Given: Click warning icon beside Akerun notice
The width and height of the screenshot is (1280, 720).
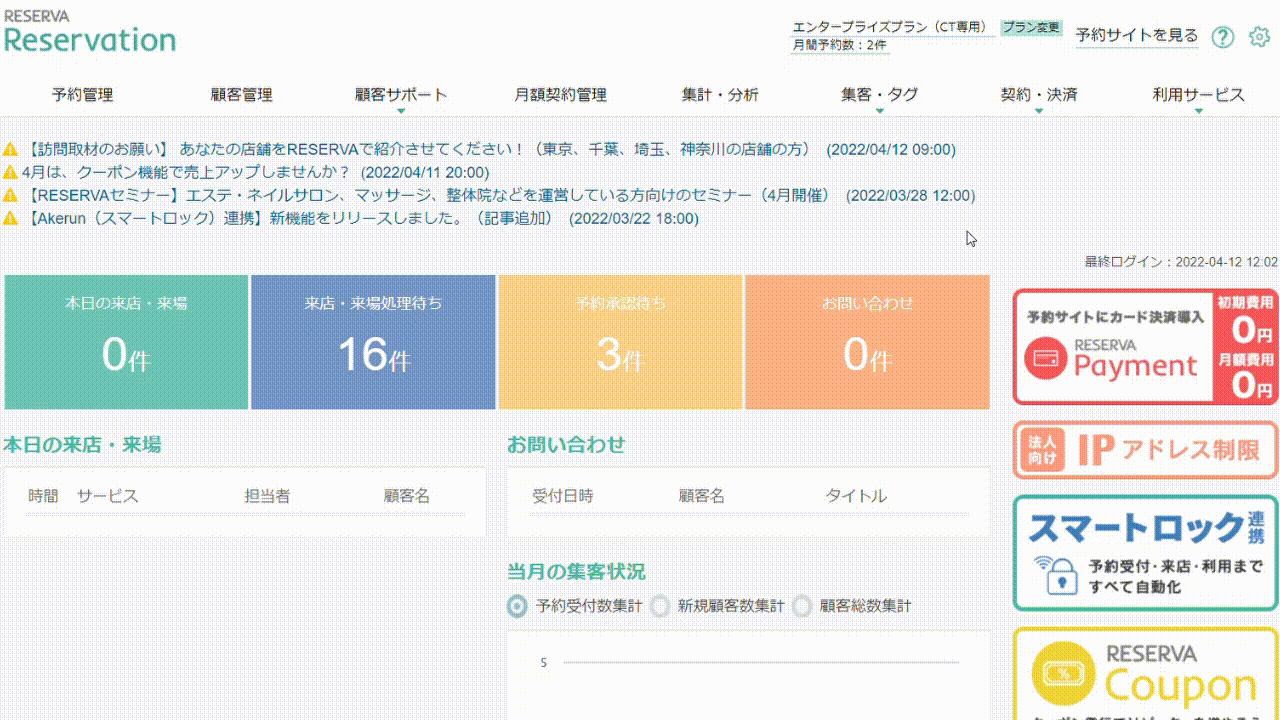Looking at the screenshot, I should click(11, 218).
